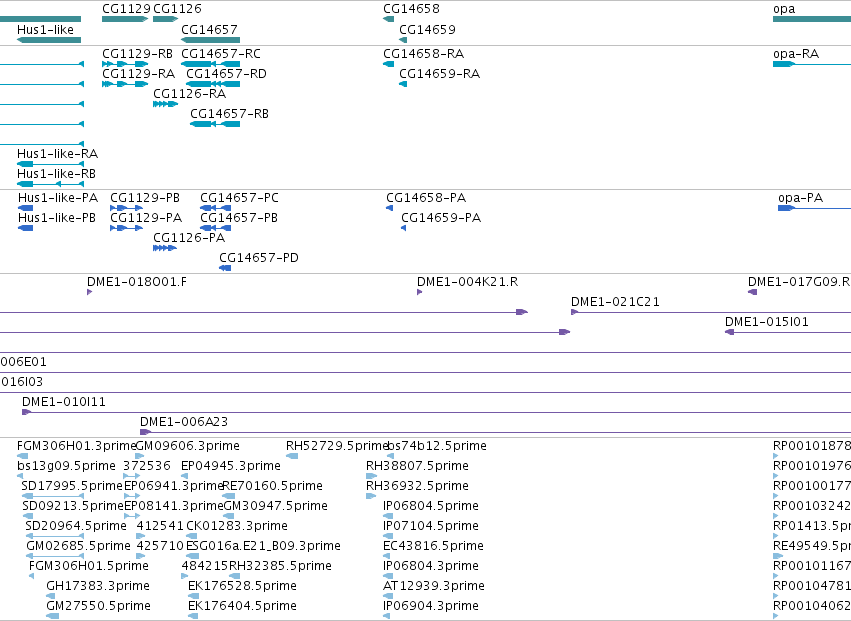Click the CG1129-RB transcript label
The image size is (851, 621).
pyautogui.click(x=137, y=54)
